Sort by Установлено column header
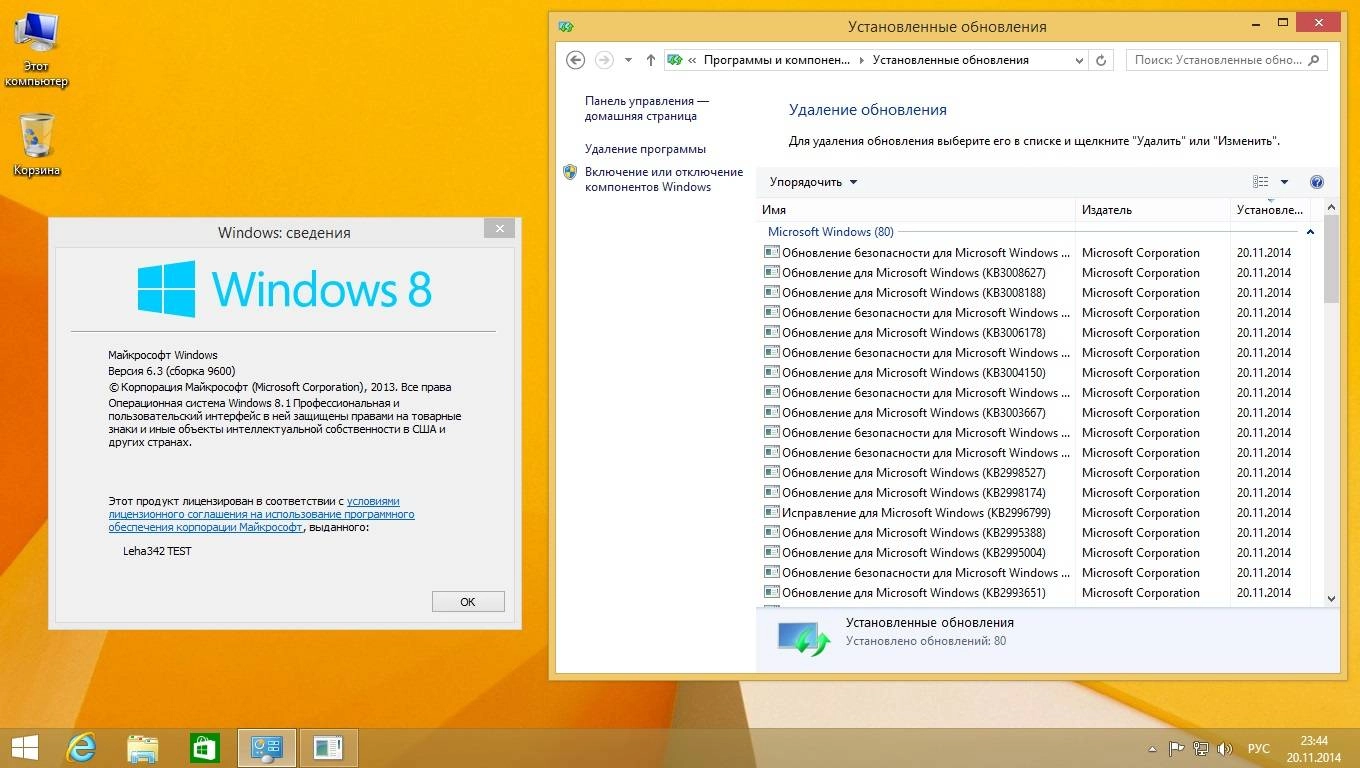Image resolution: width=1360 pixels, height=768 pixels. pos(1269,210)
